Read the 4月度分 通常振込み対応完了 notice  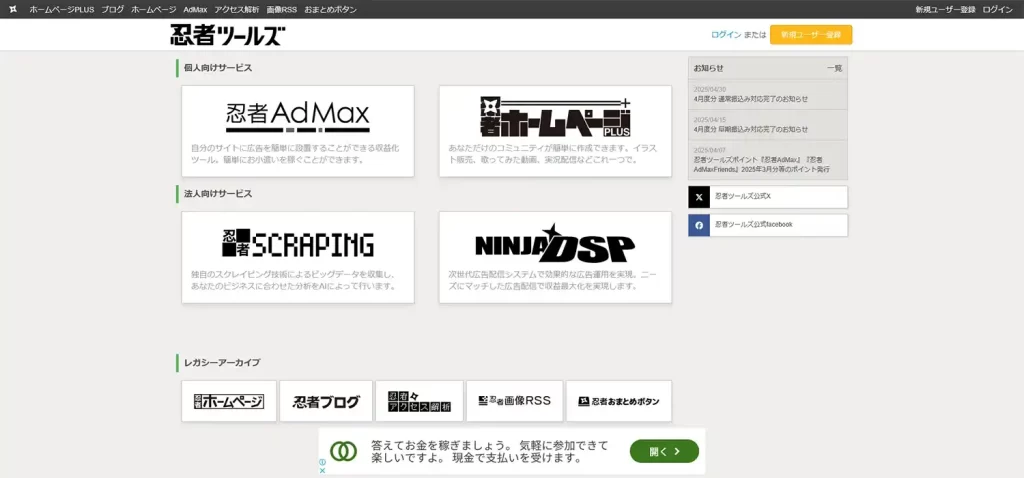click(x=750, y=99)
